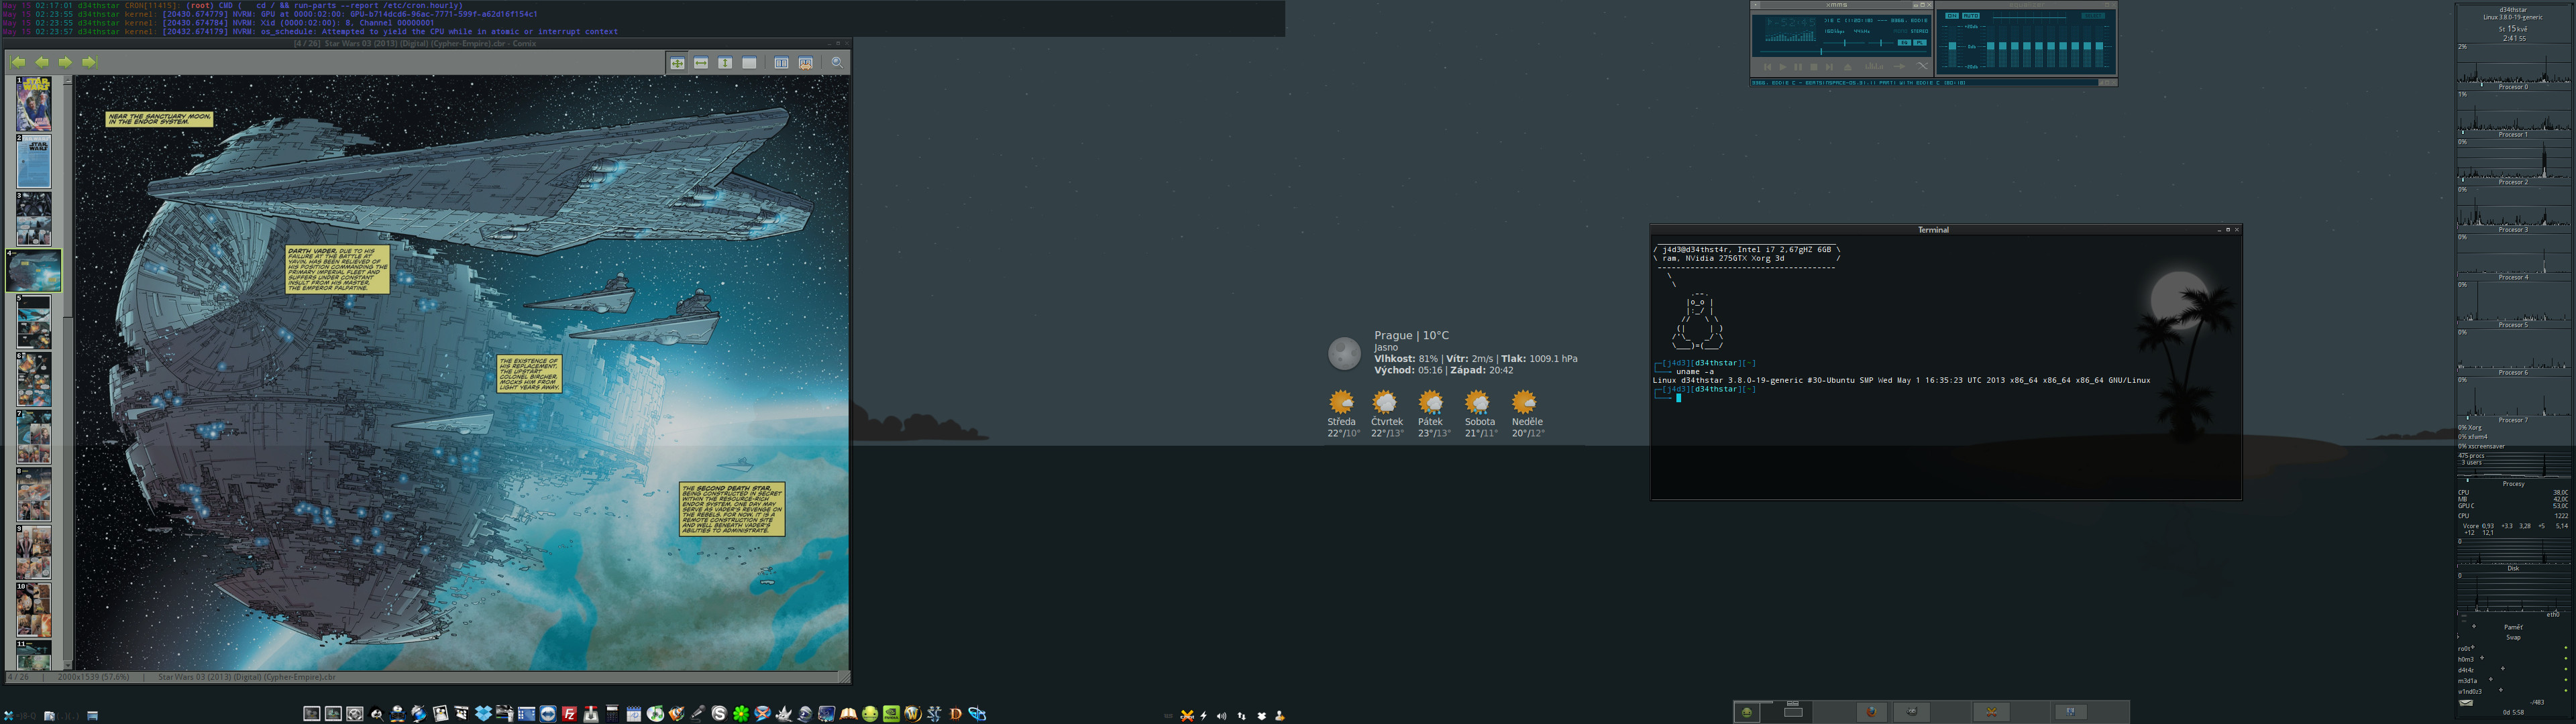Go to next page in Comix
The height and width of the screenshot is (724, 2576).
(x=65, y=62)
